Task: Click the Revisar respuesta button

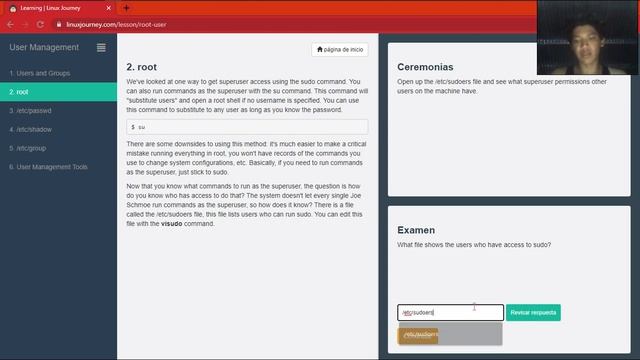Action: coord(533,313)
